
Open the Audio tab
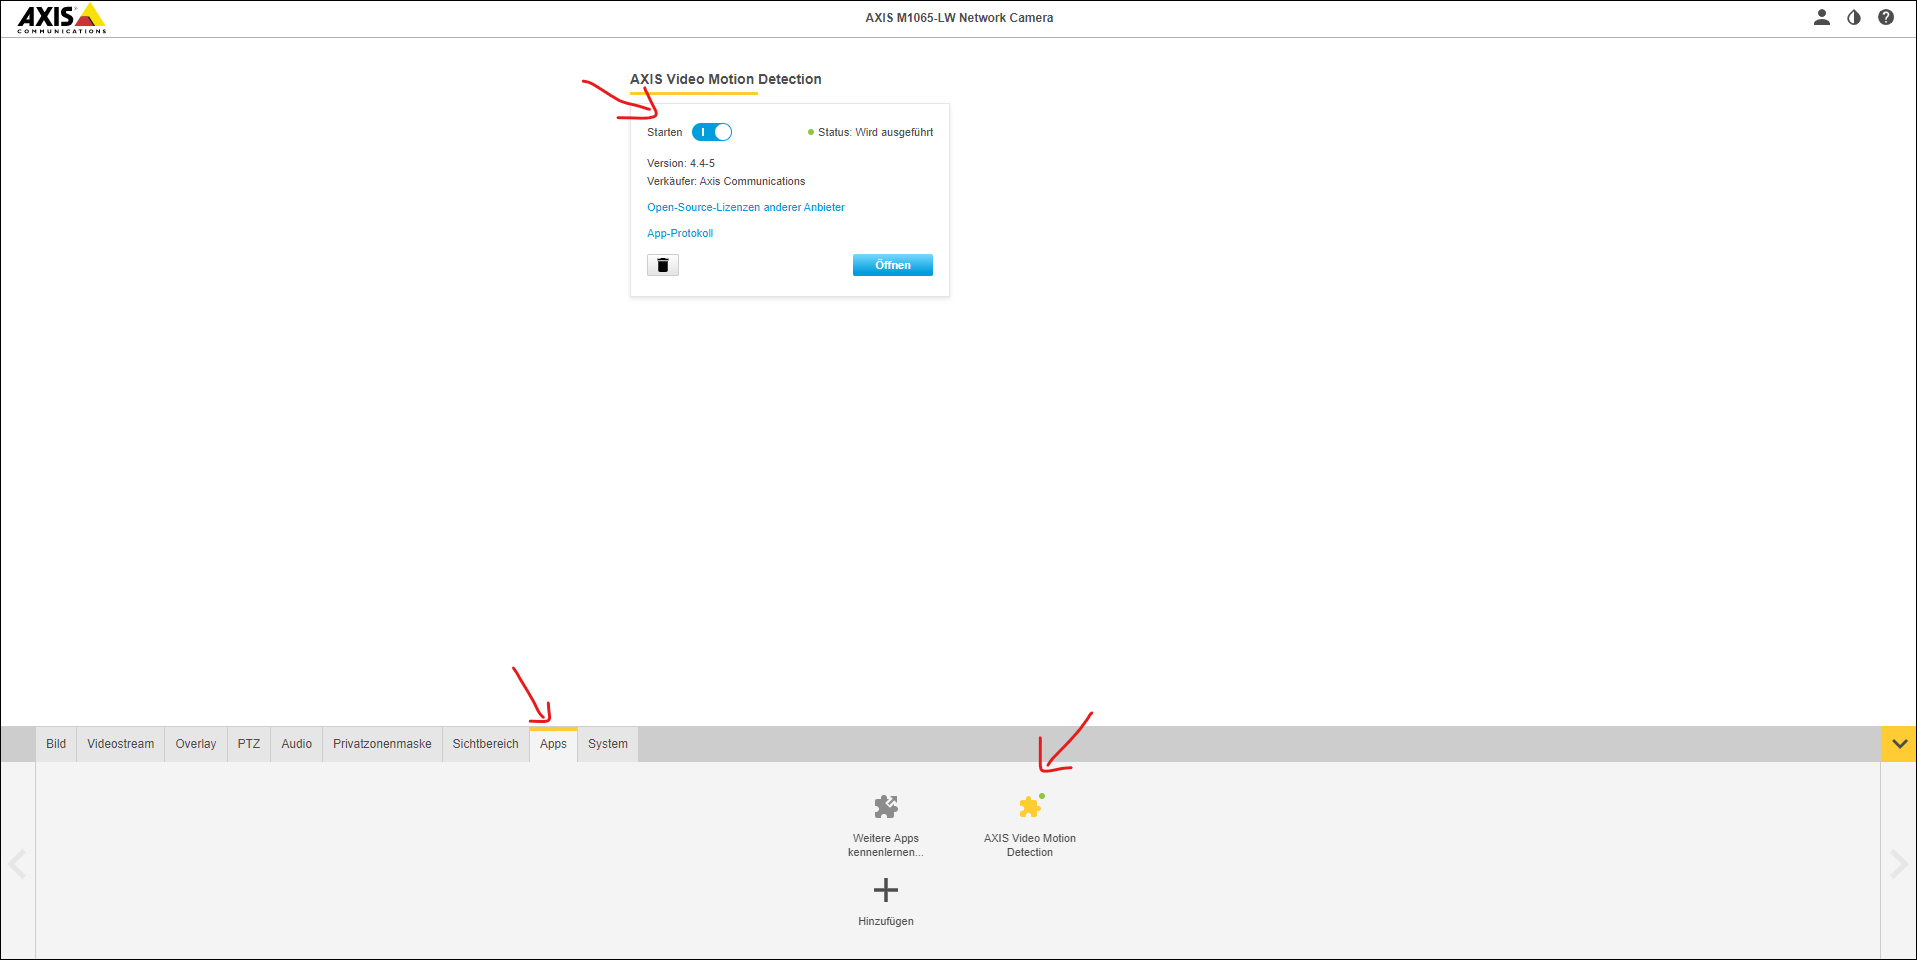pos(297,744)
